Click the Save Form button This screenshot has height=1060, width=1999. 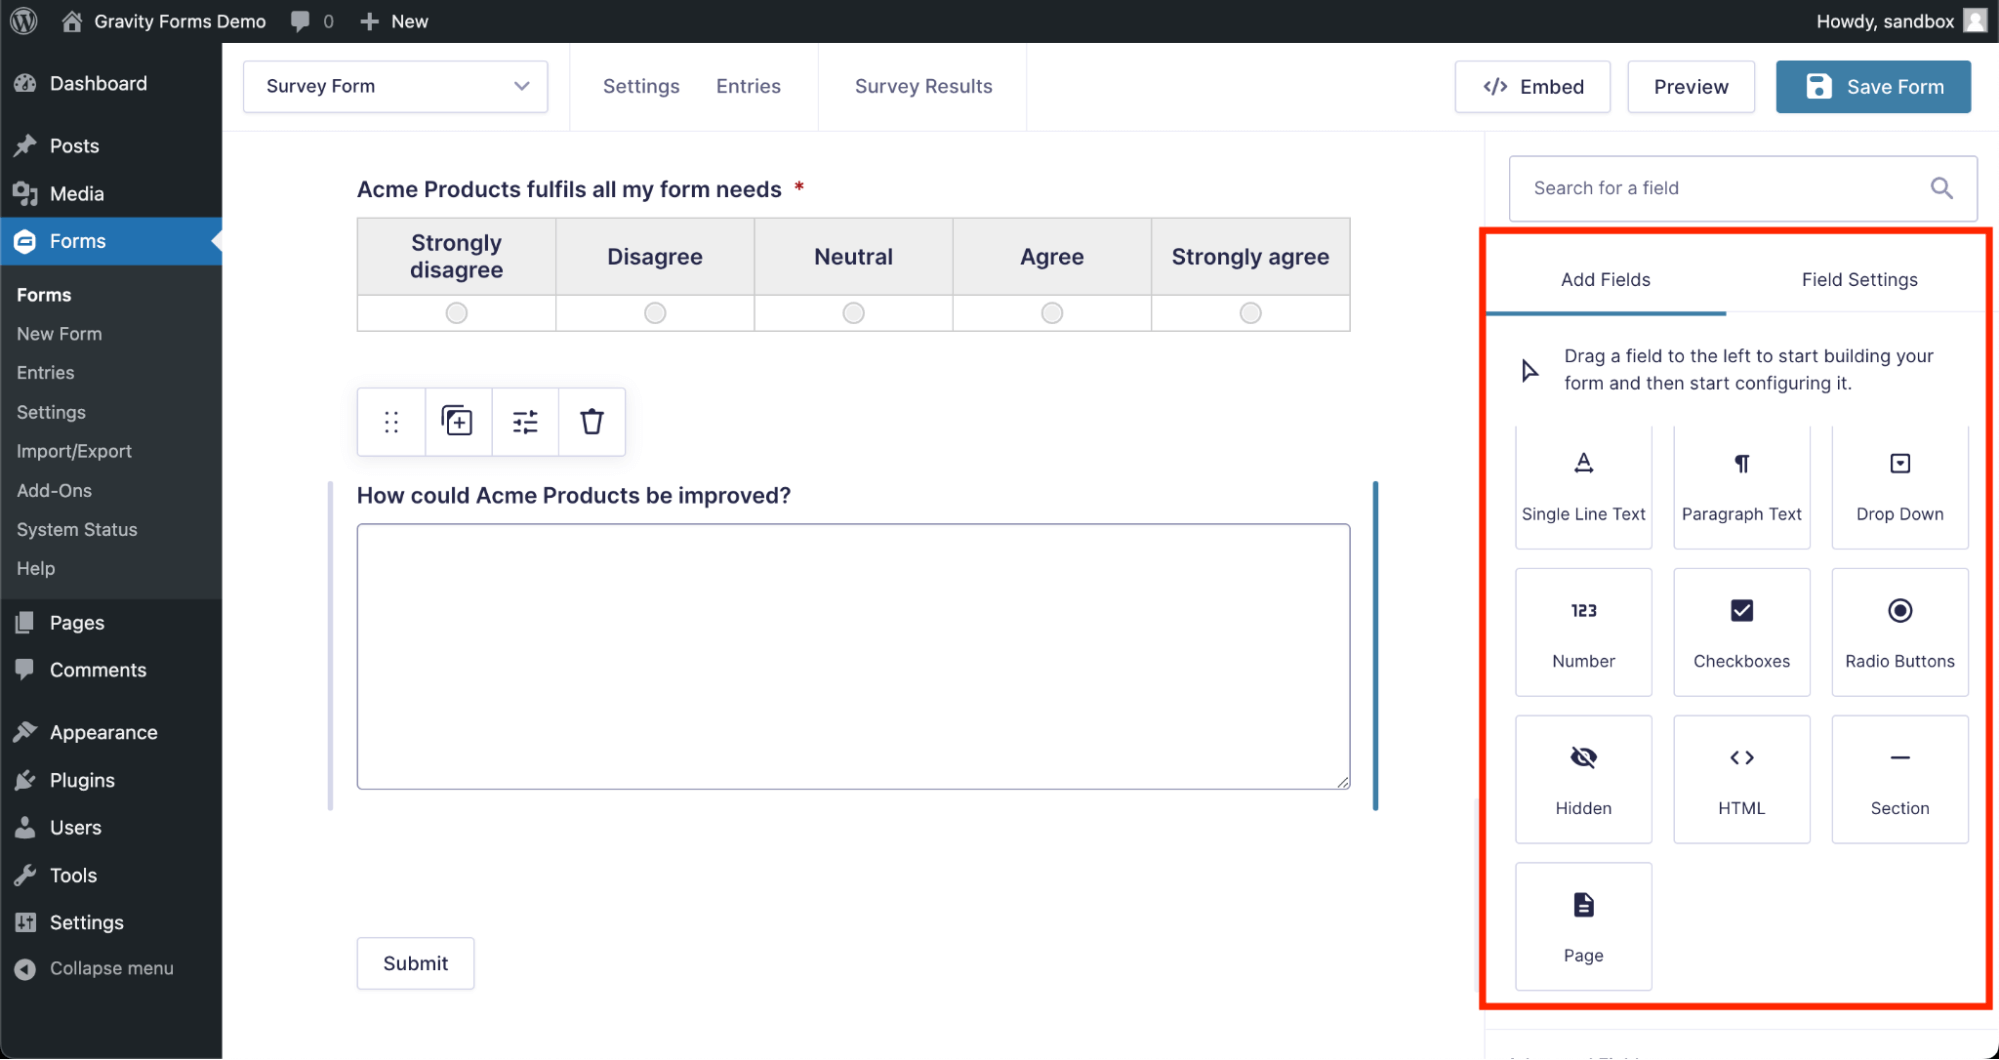(x=1873, y=87)
